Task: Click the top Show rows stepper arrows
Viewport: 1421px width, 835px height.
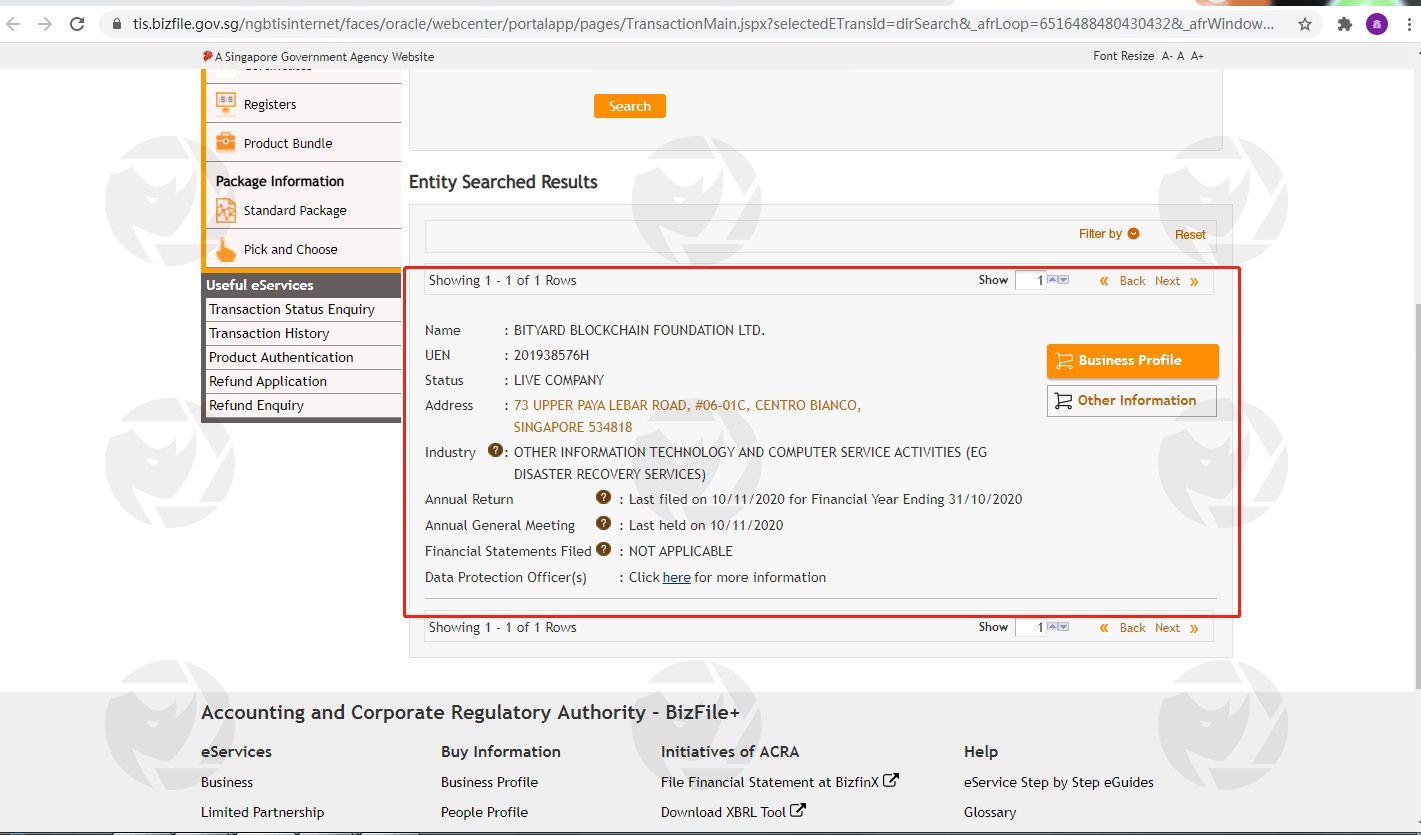Action: point(1058,281)
